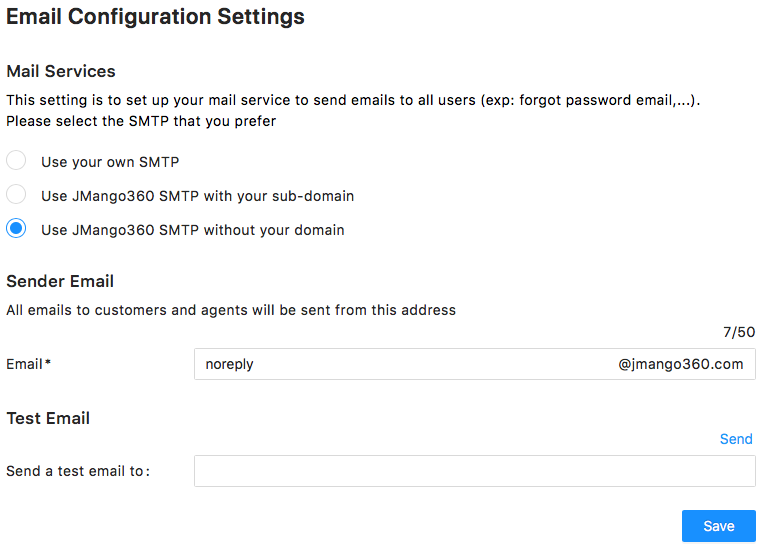The width and height of the screenshot is (760, 546).
Task: Click the 'SMTP with your sub-domain' label text
Action: click(197, 196)
